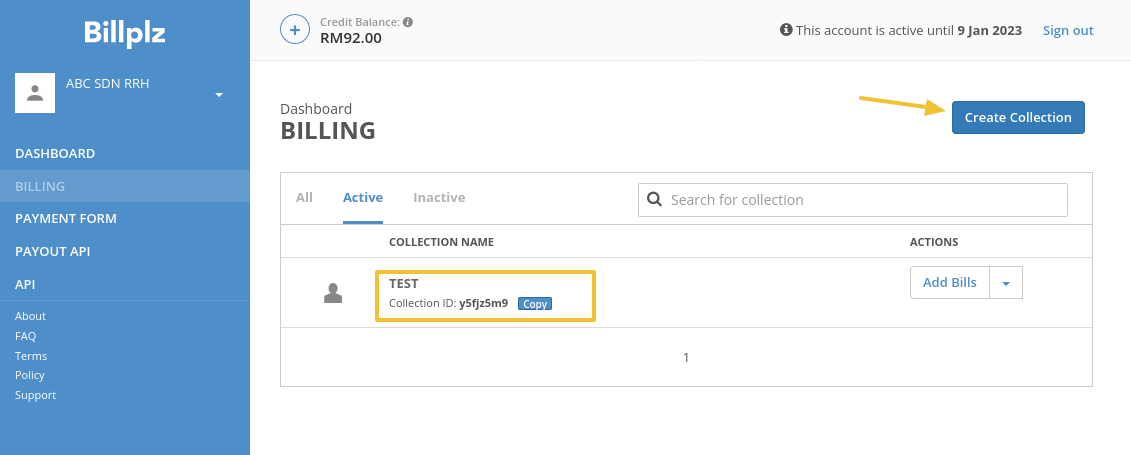Open the Add Bills dropdown caret
Image resolution: width=1131 pixels, height=455 pixels.
click(x=1006, y=283)
